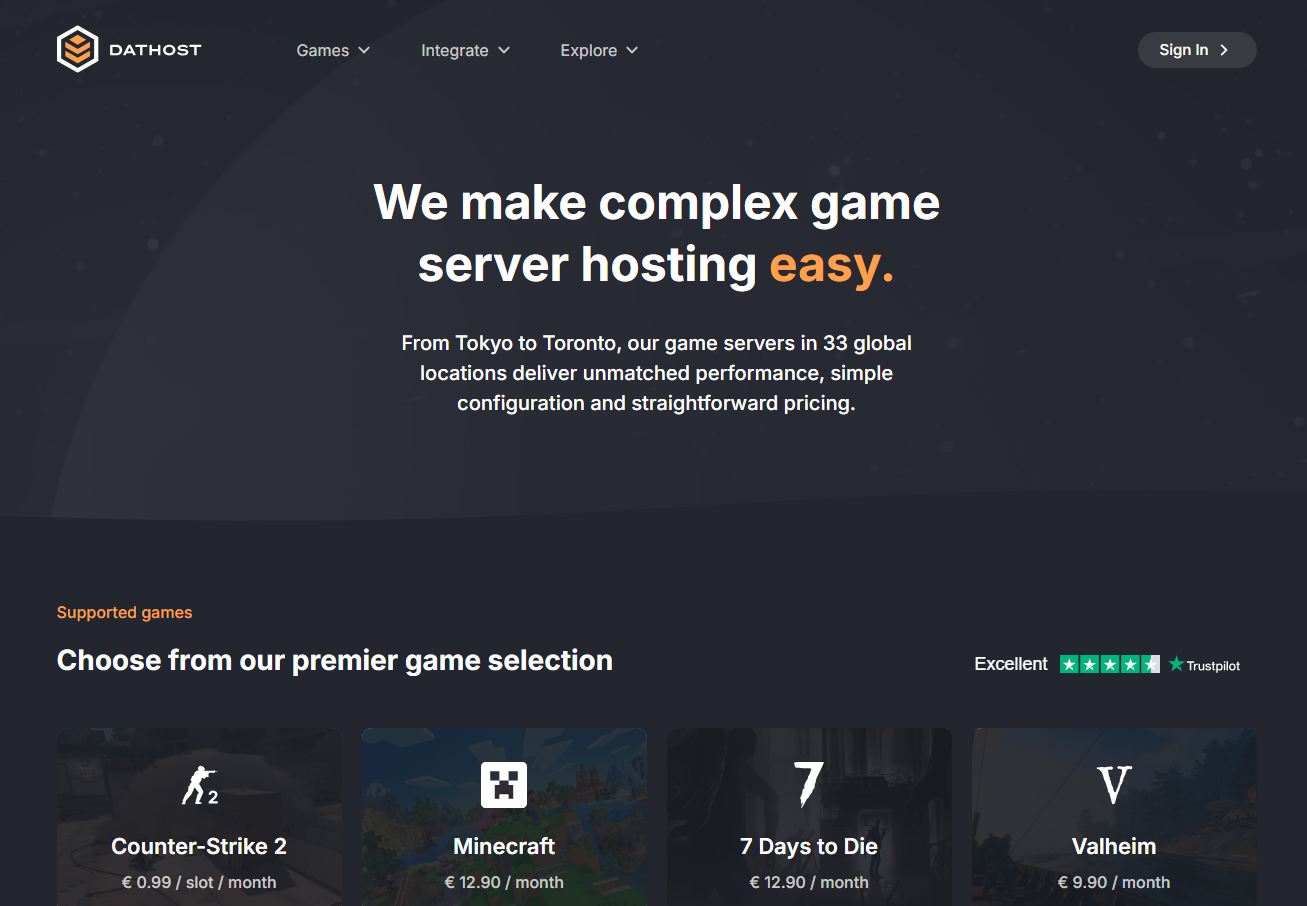Open the Games menu

[334, 50]
